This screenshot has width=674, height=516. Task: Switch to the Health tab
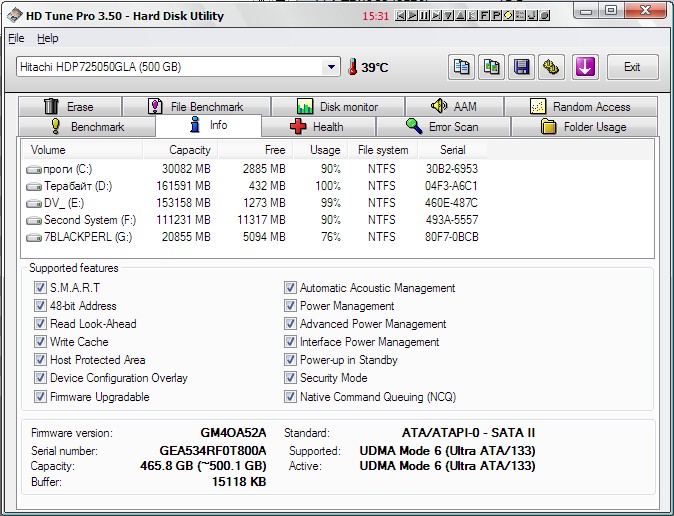click(316, 127)
